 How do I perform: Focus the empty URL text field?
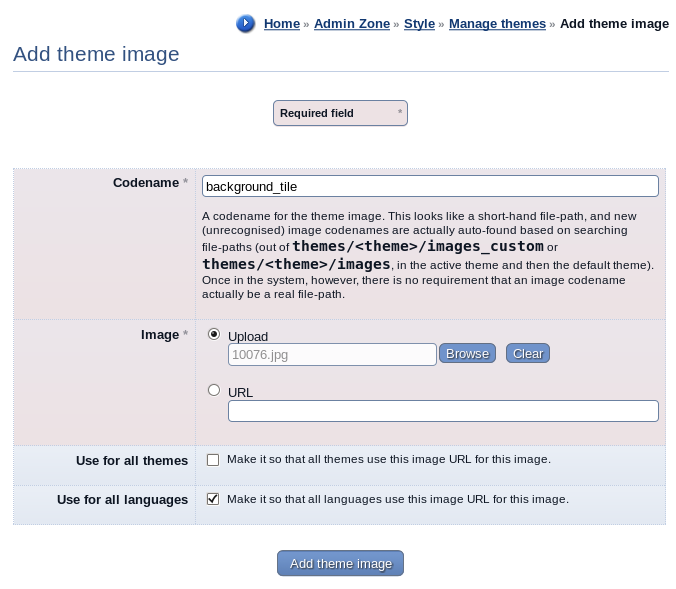(443, 411)
